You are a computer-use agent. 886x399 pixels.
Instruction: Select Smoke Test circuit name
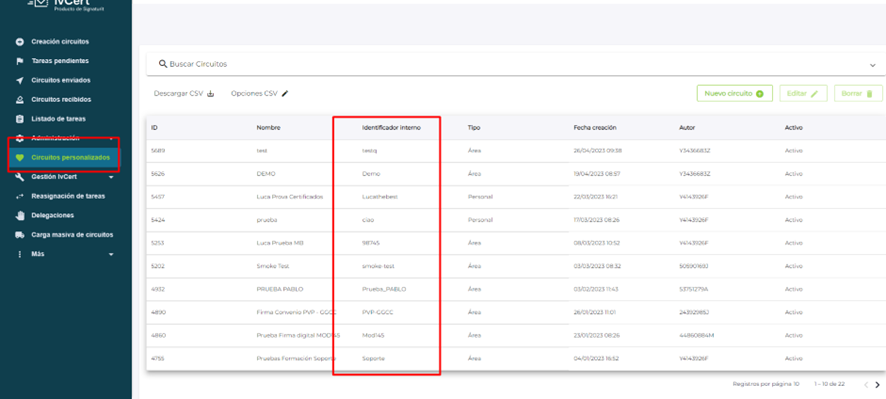tap(273, 266)
